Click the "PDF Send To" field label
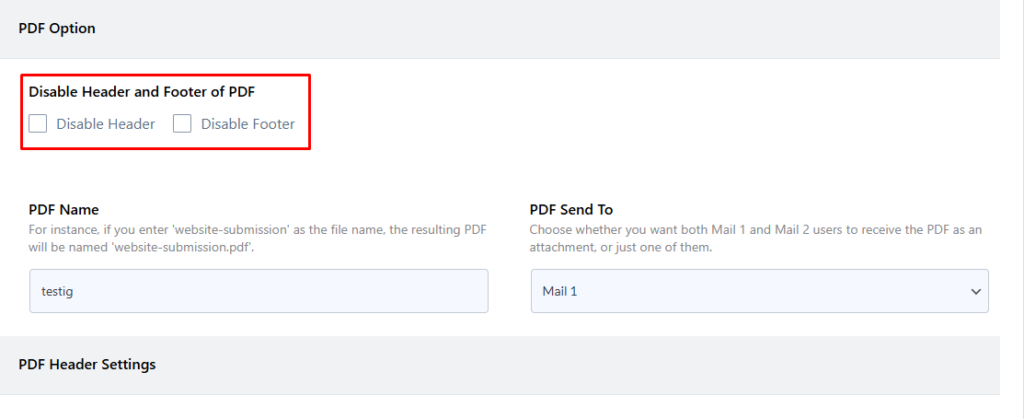This screenshot has width=1024, height=419. click(571, 210)
